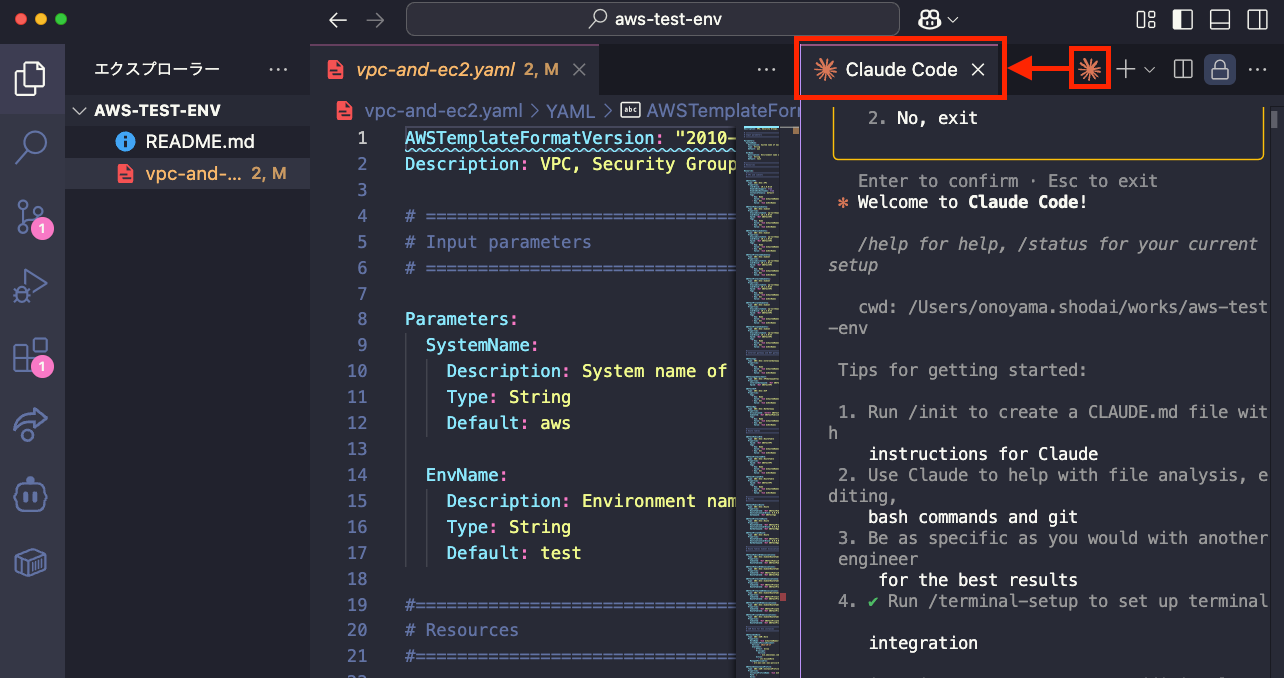Click the YAML breadcrumb item

coord(570,111)
